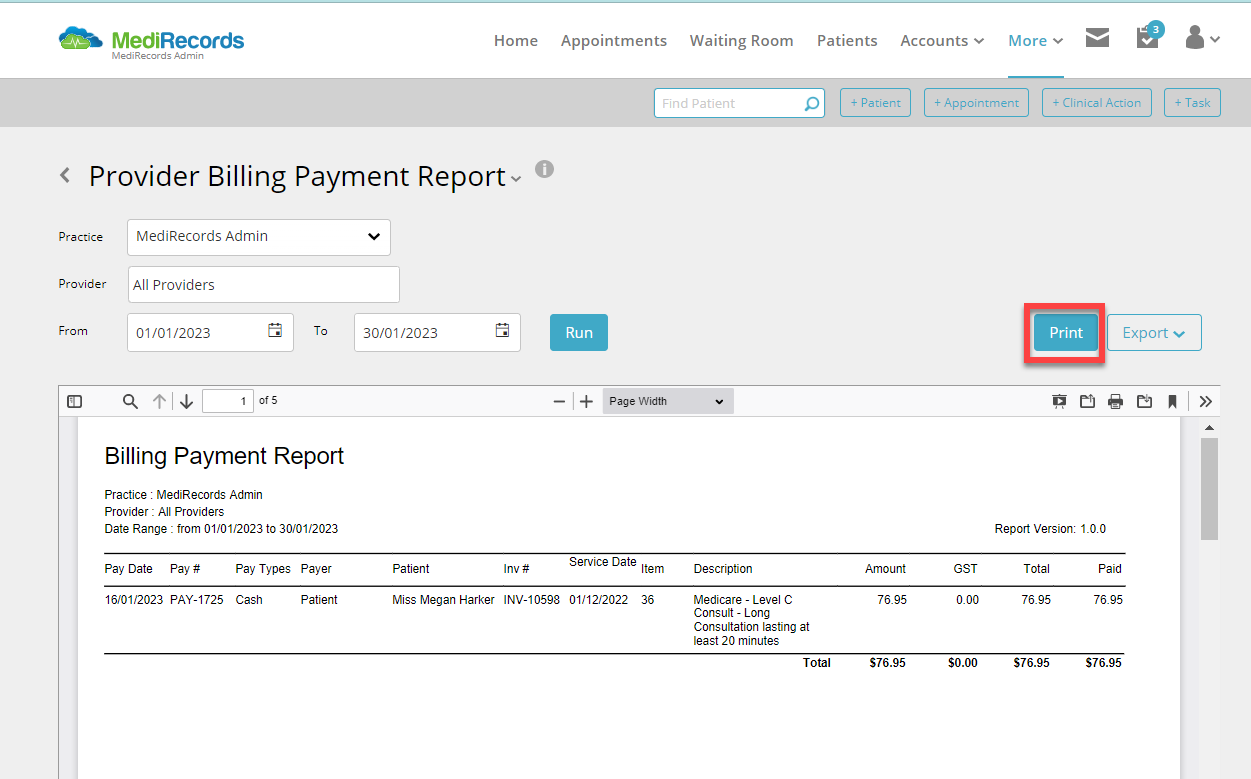The width and height of the screenshot is (1251, 779).
Task: Click the + Clinical Action button
Action: pos(1097,103)
